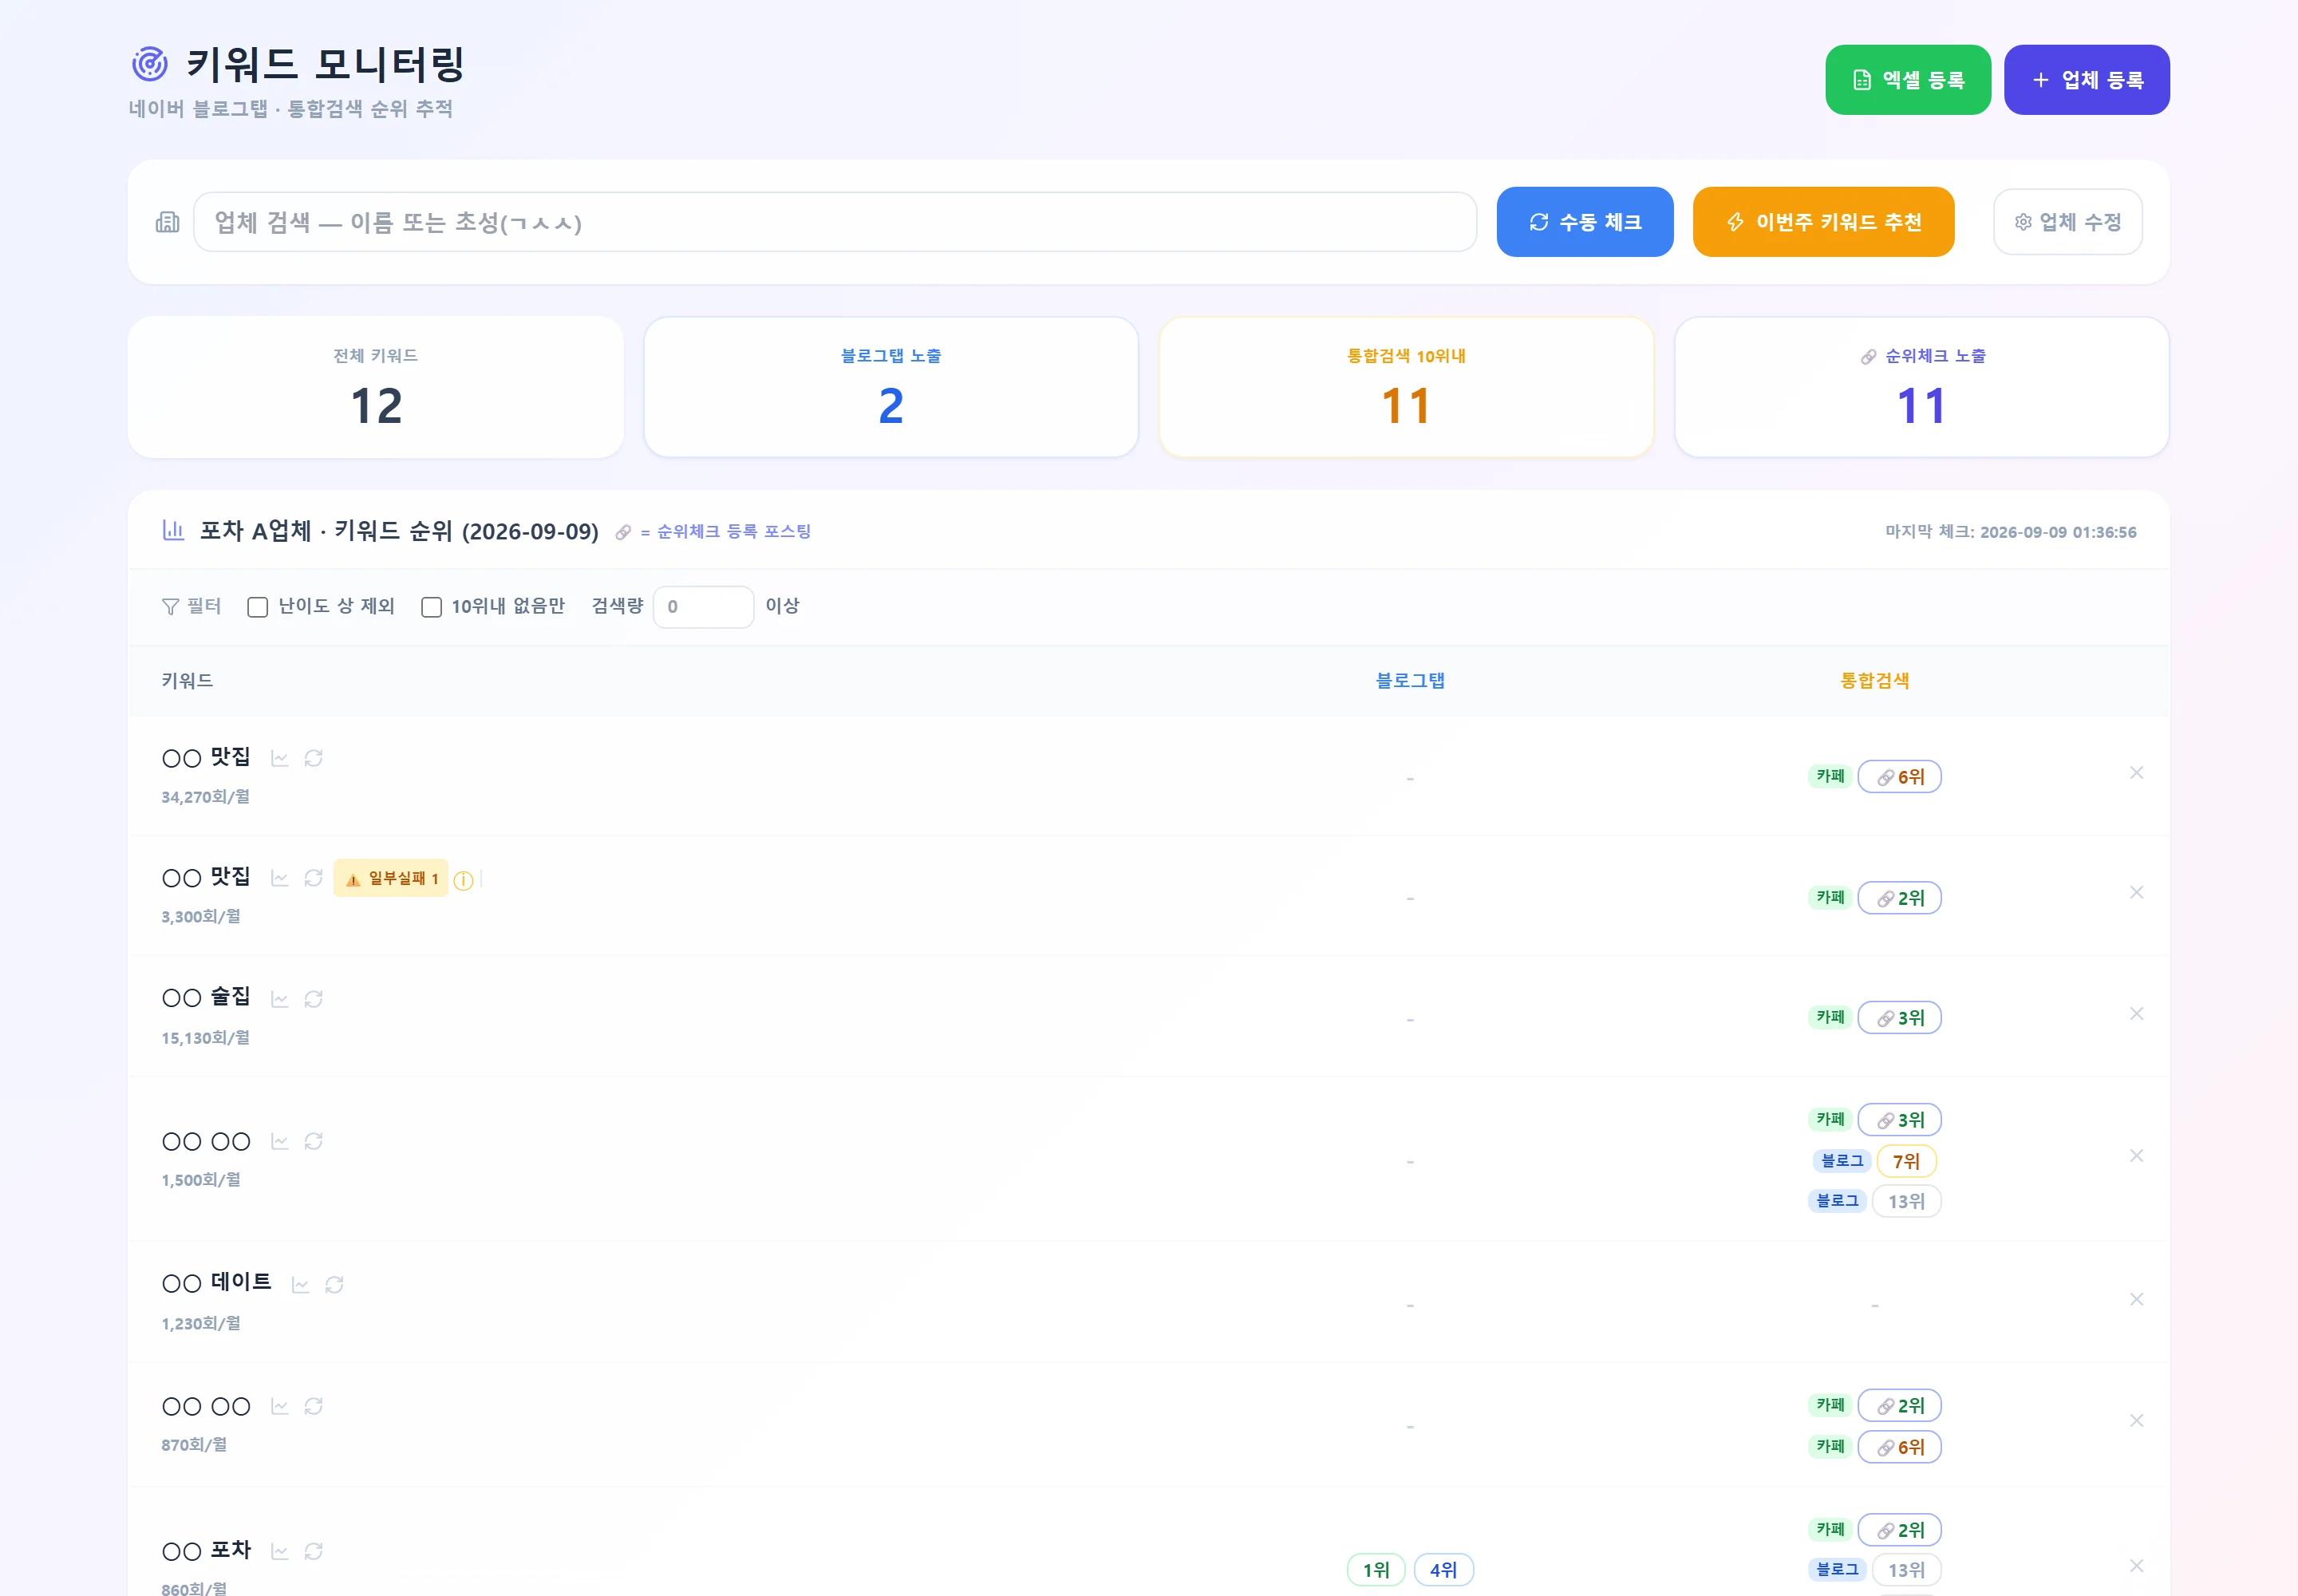Enable the 난이도 상 제외 checkbox

[x=257, y=607]
